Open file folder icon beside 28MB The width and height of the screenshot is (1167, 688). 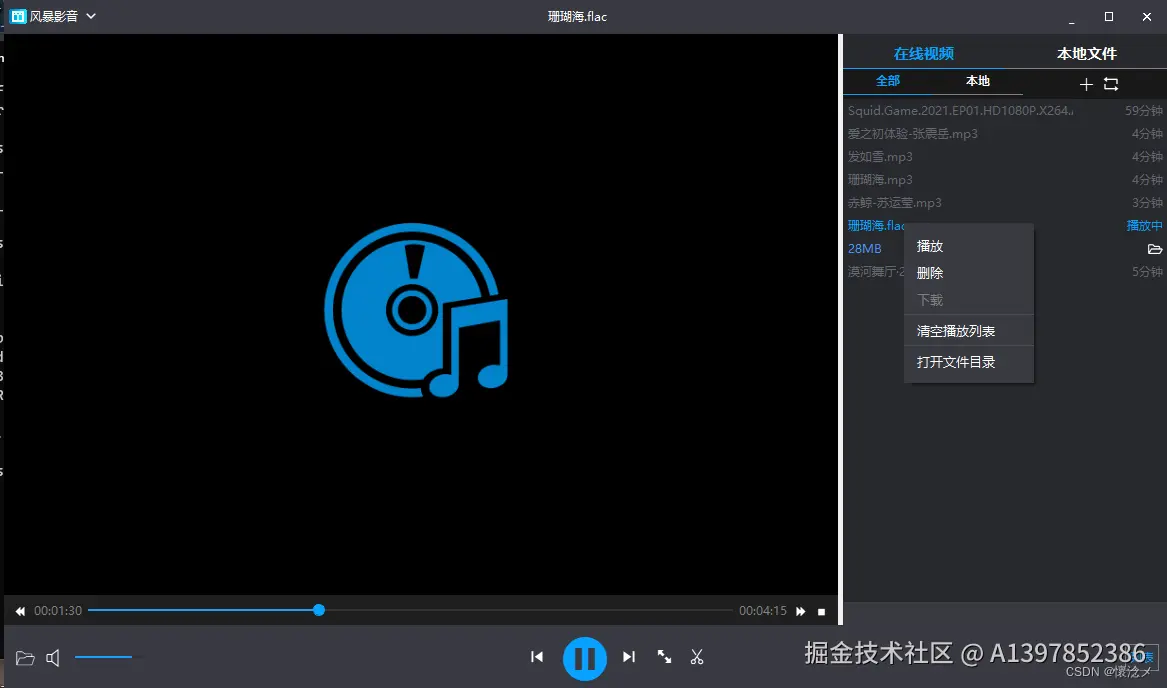click(x=1154, y=249)
